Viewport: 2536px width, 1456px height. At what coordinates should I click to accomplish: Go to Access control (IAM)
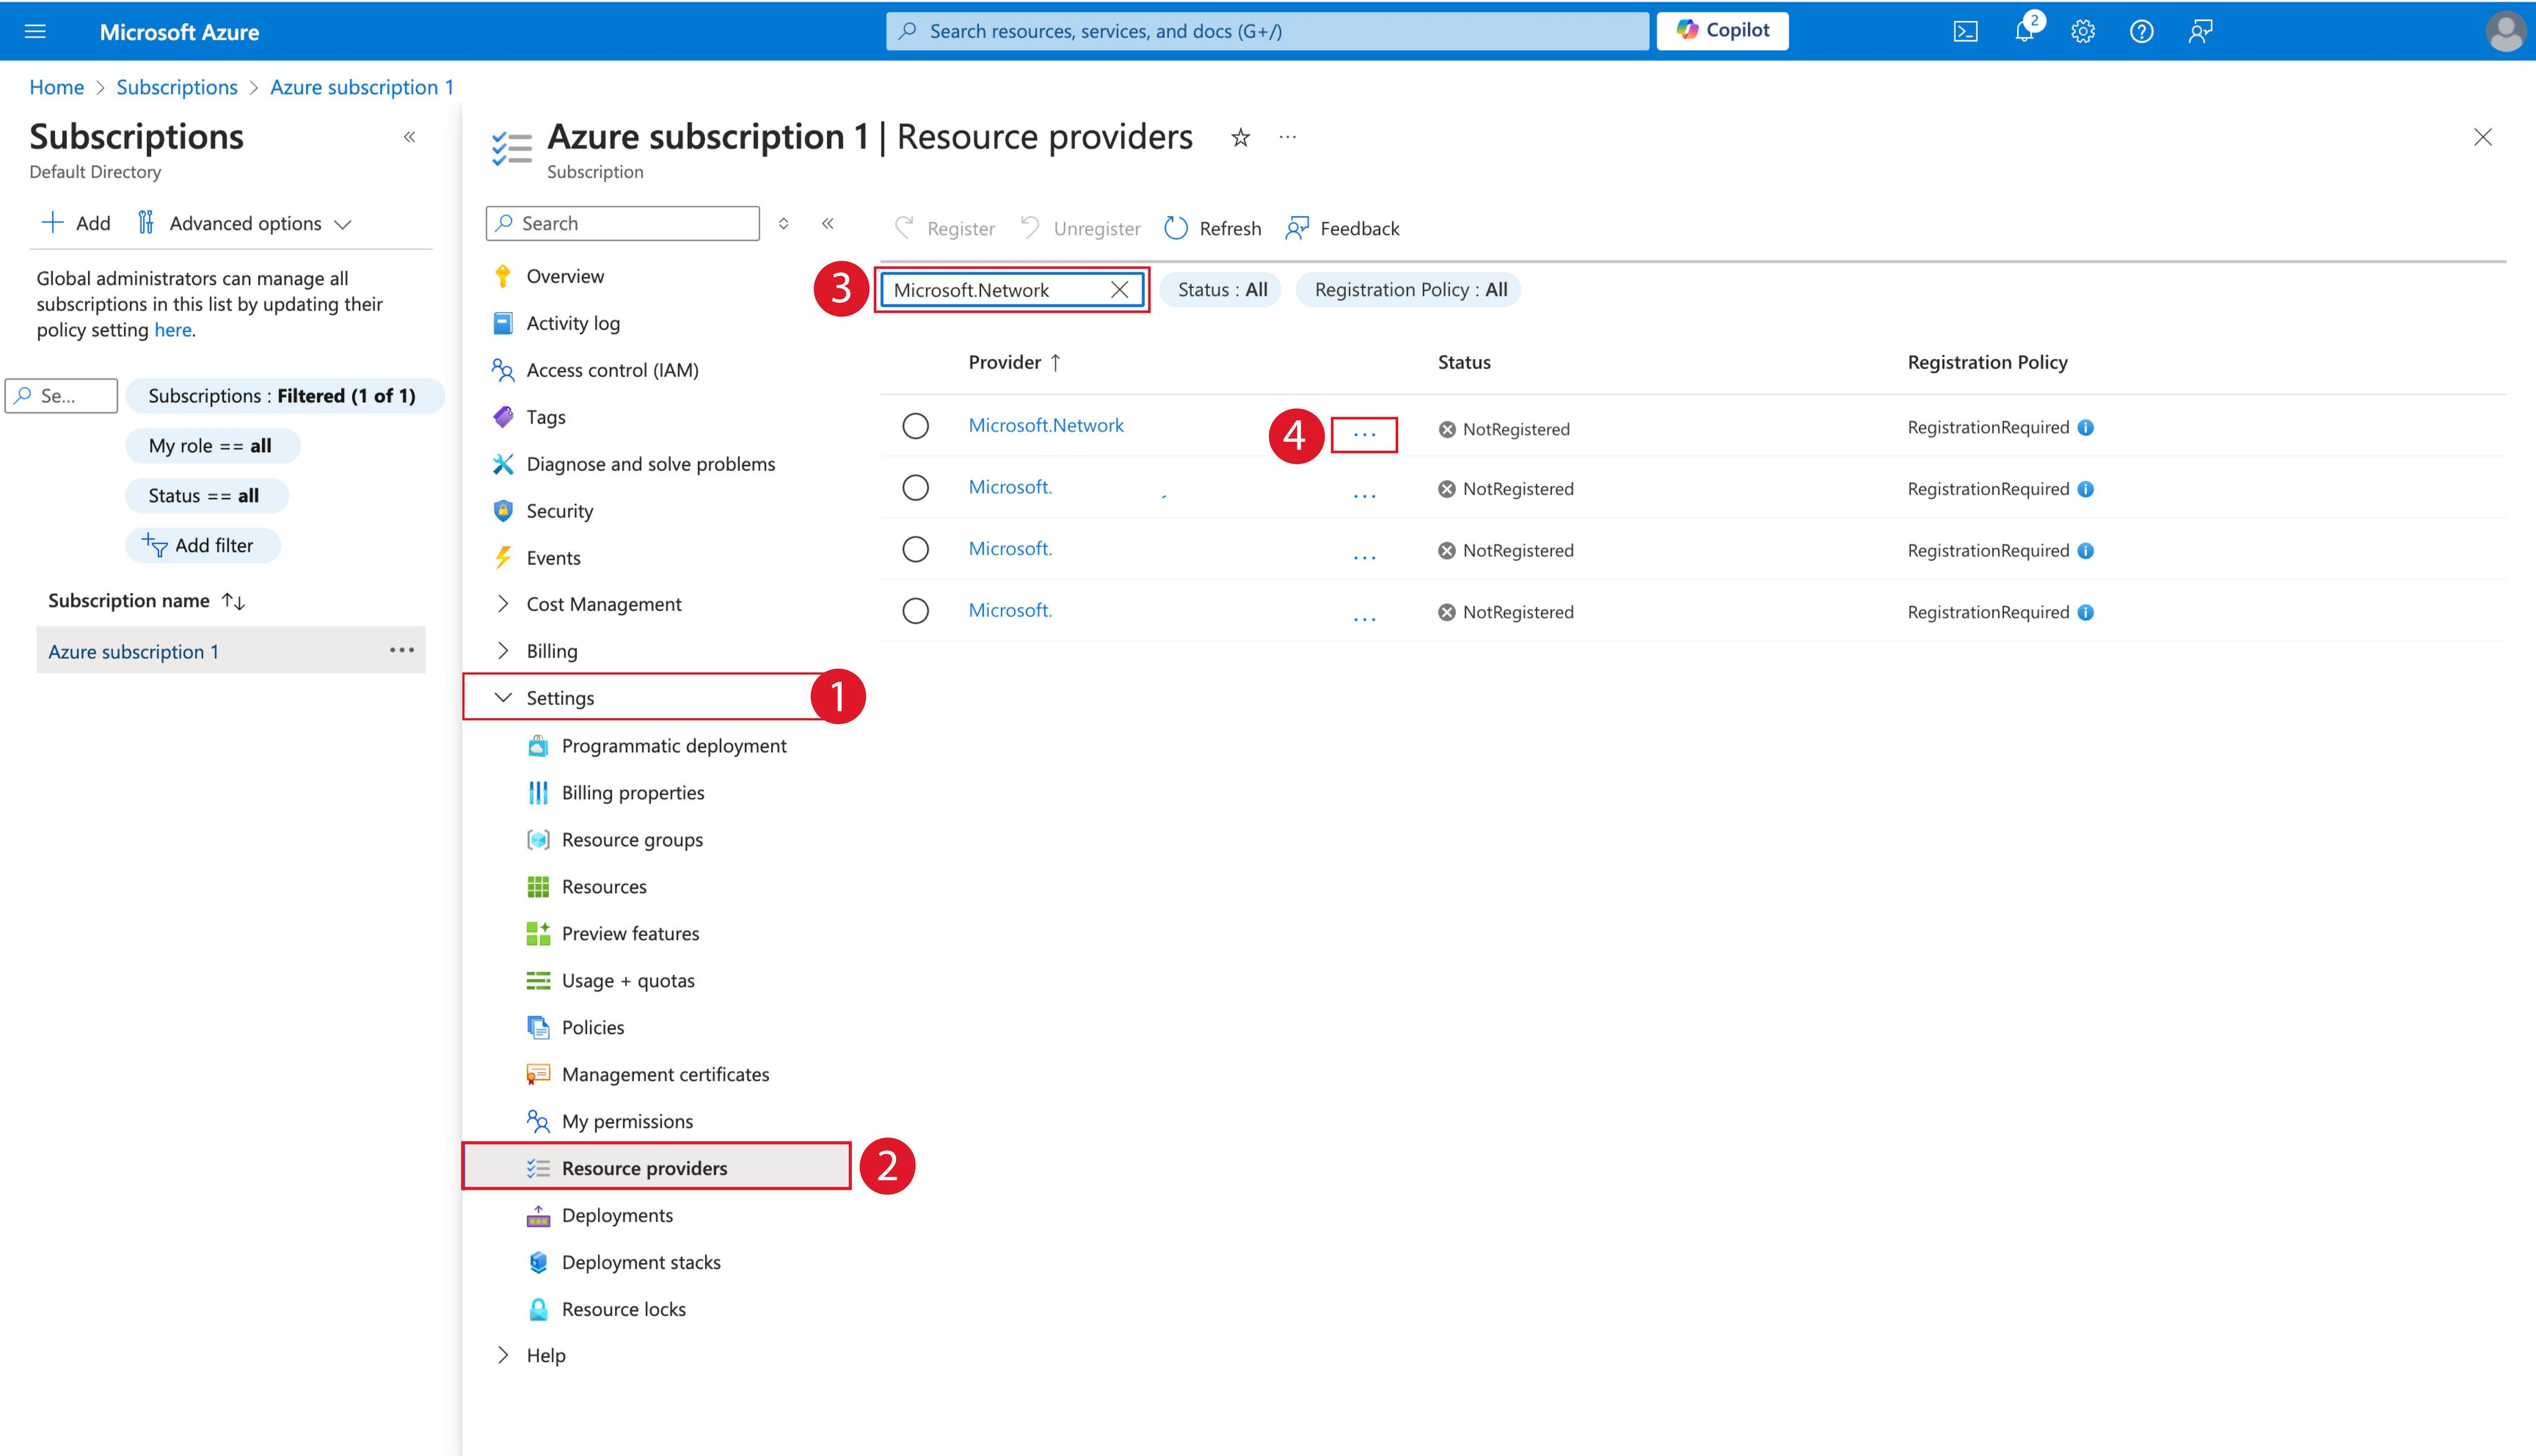click(x=612, y=370)
